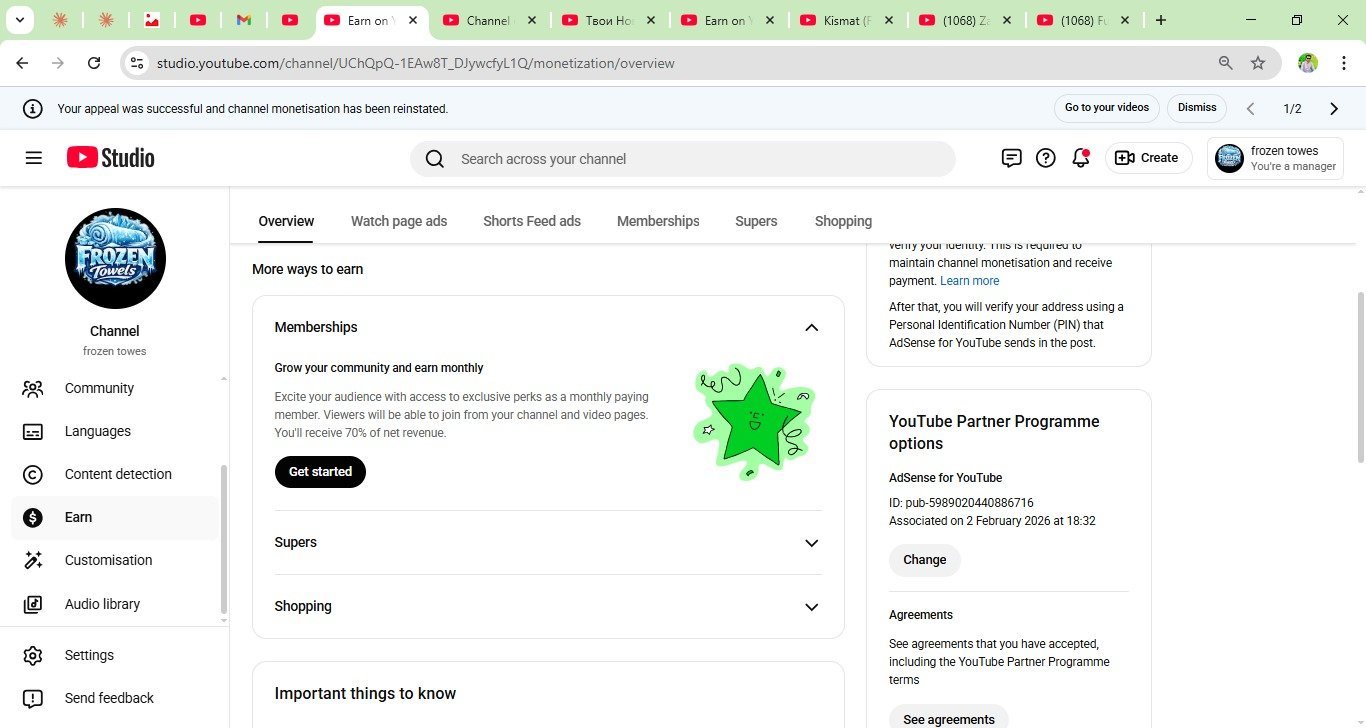Image resolution: width=1366 pixels, height=728 pixels.
Task: Expand the Supers section
Action: pyautogui.click(x=811, y=543)
